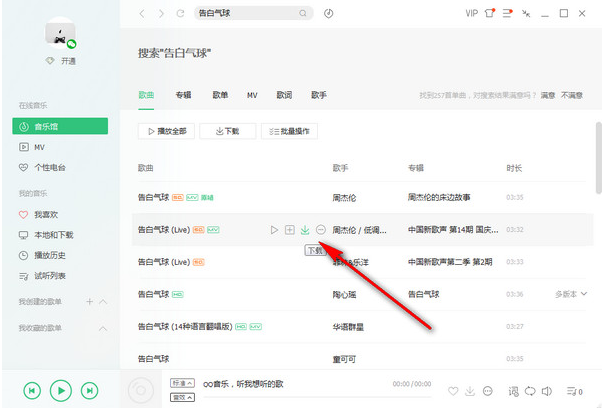Add new playlist with plus icon
Image resolution: width=615 pixels, height=411 pixels.
(x=90, y=302)
